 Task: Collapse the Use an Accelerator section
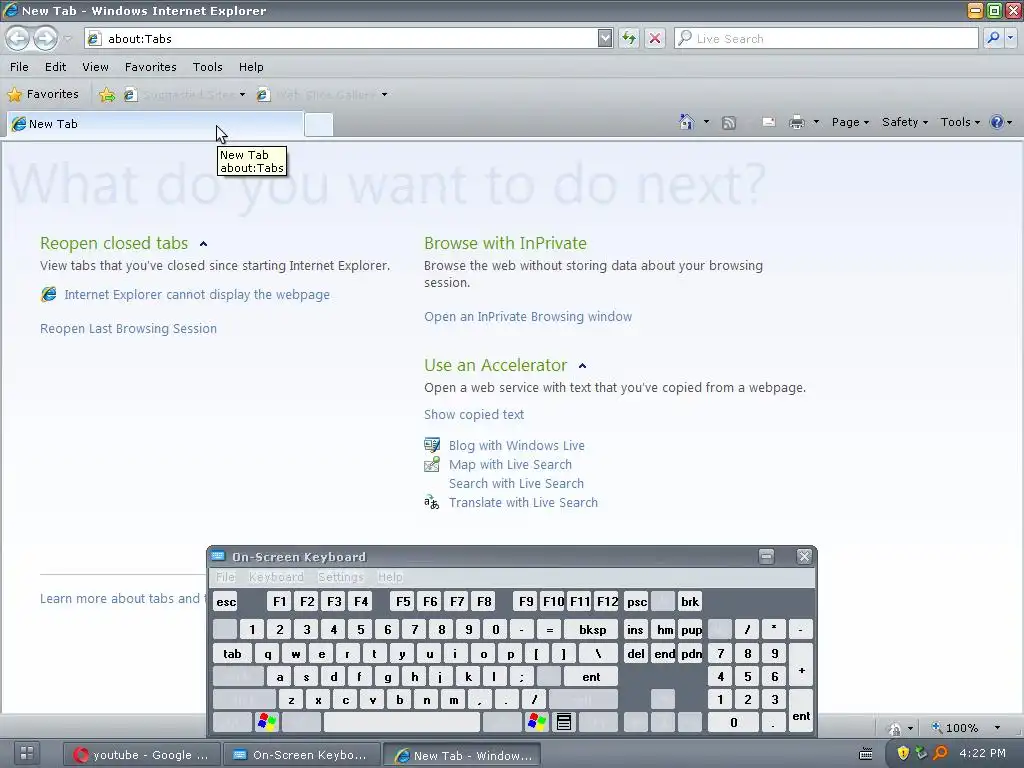click(582, 366)
